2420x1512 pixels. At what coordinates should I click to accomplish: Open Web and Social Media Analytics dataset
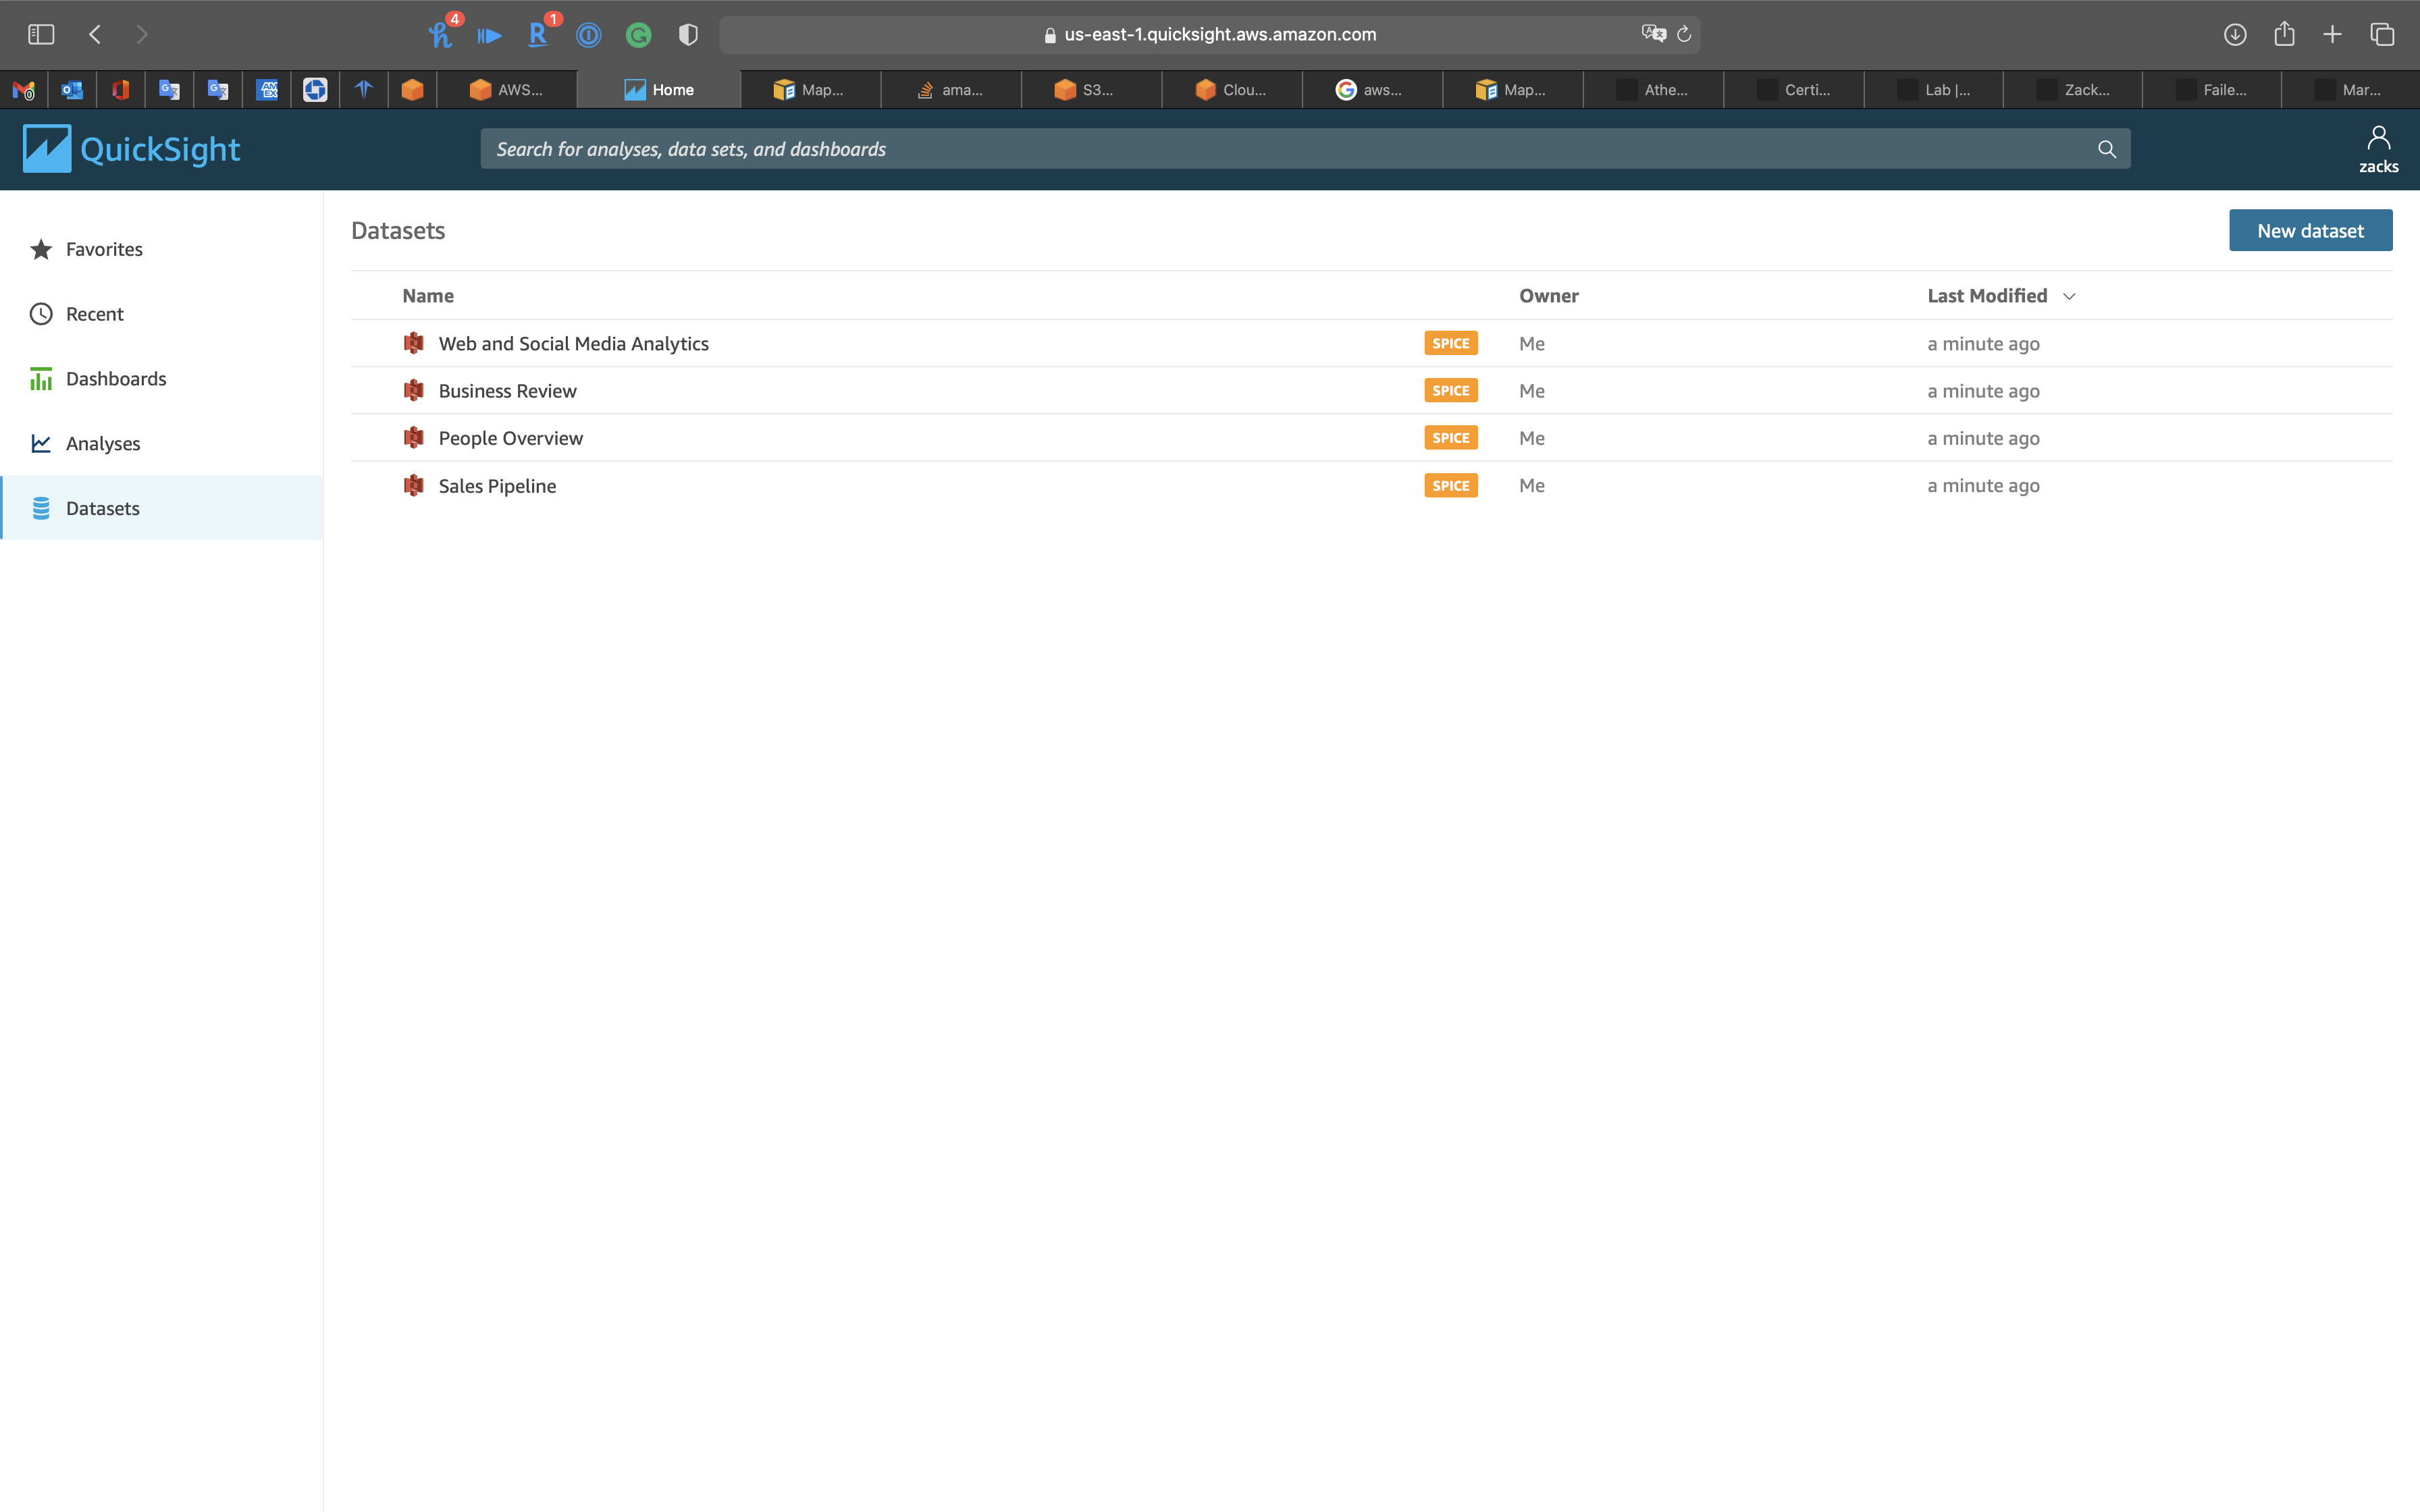click(573, 343)
